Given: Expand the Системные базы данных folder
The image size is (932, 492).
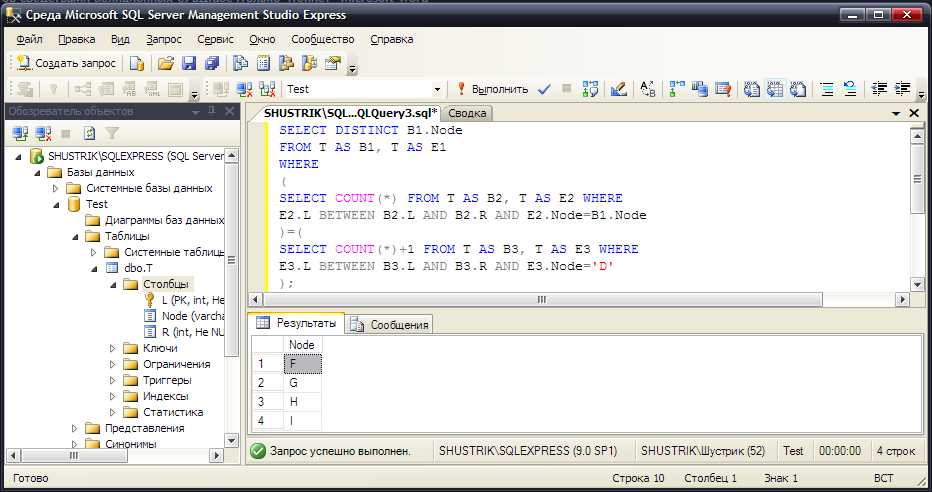Looking at the screenshot, I should coord(55,188).
